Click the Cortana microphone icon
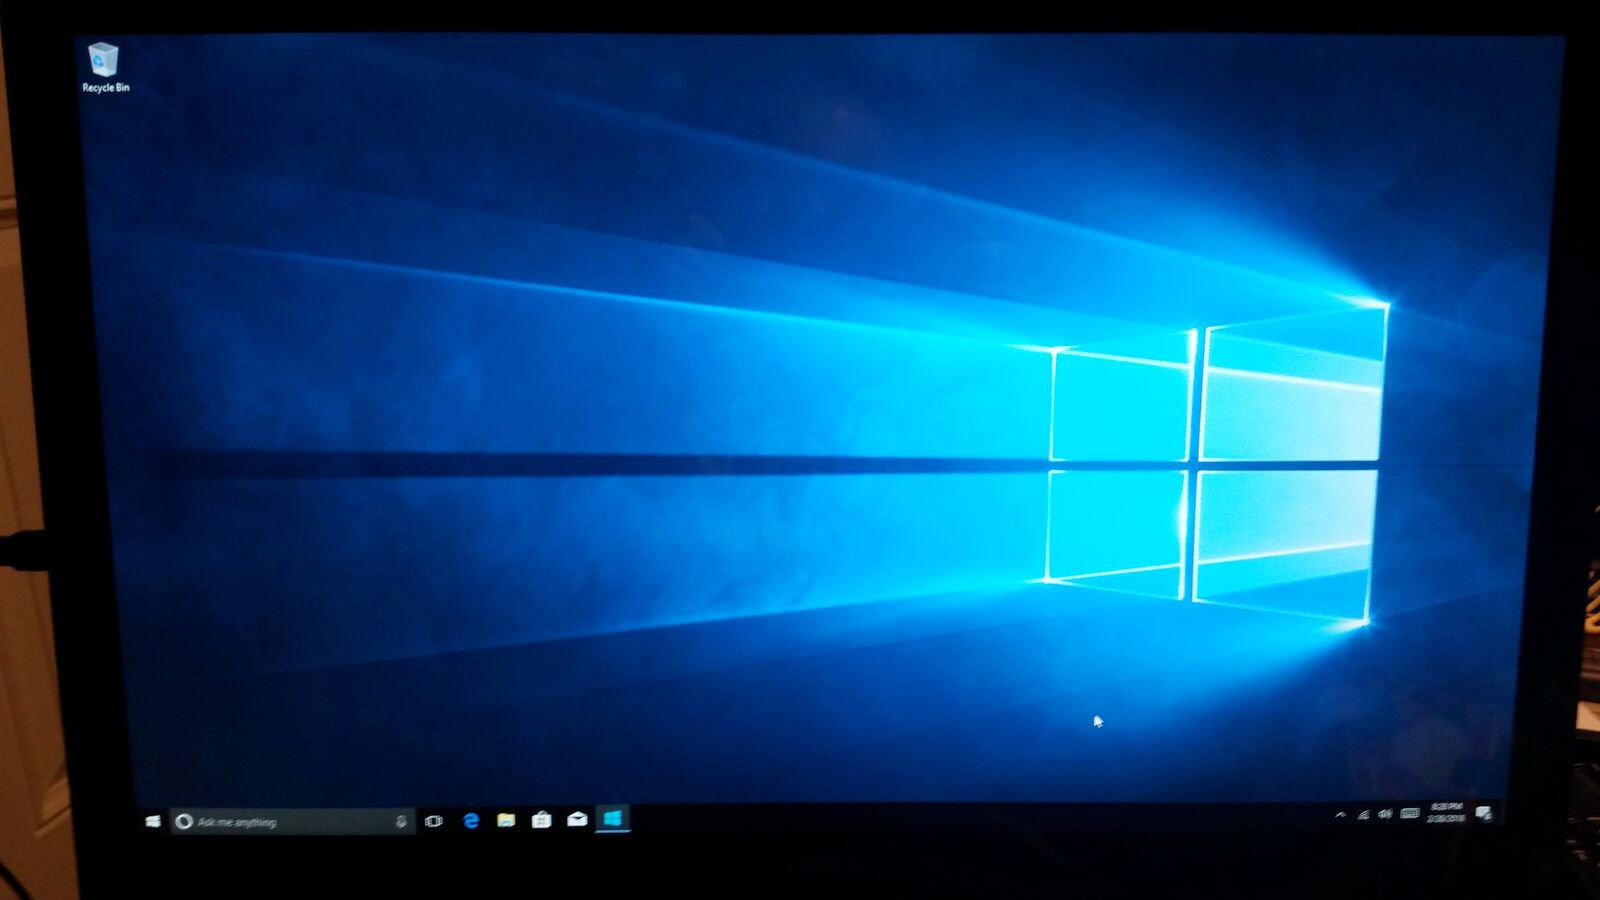Image resolution: width=1600 pixels, height=900 pixels. (x=401, y=821)
